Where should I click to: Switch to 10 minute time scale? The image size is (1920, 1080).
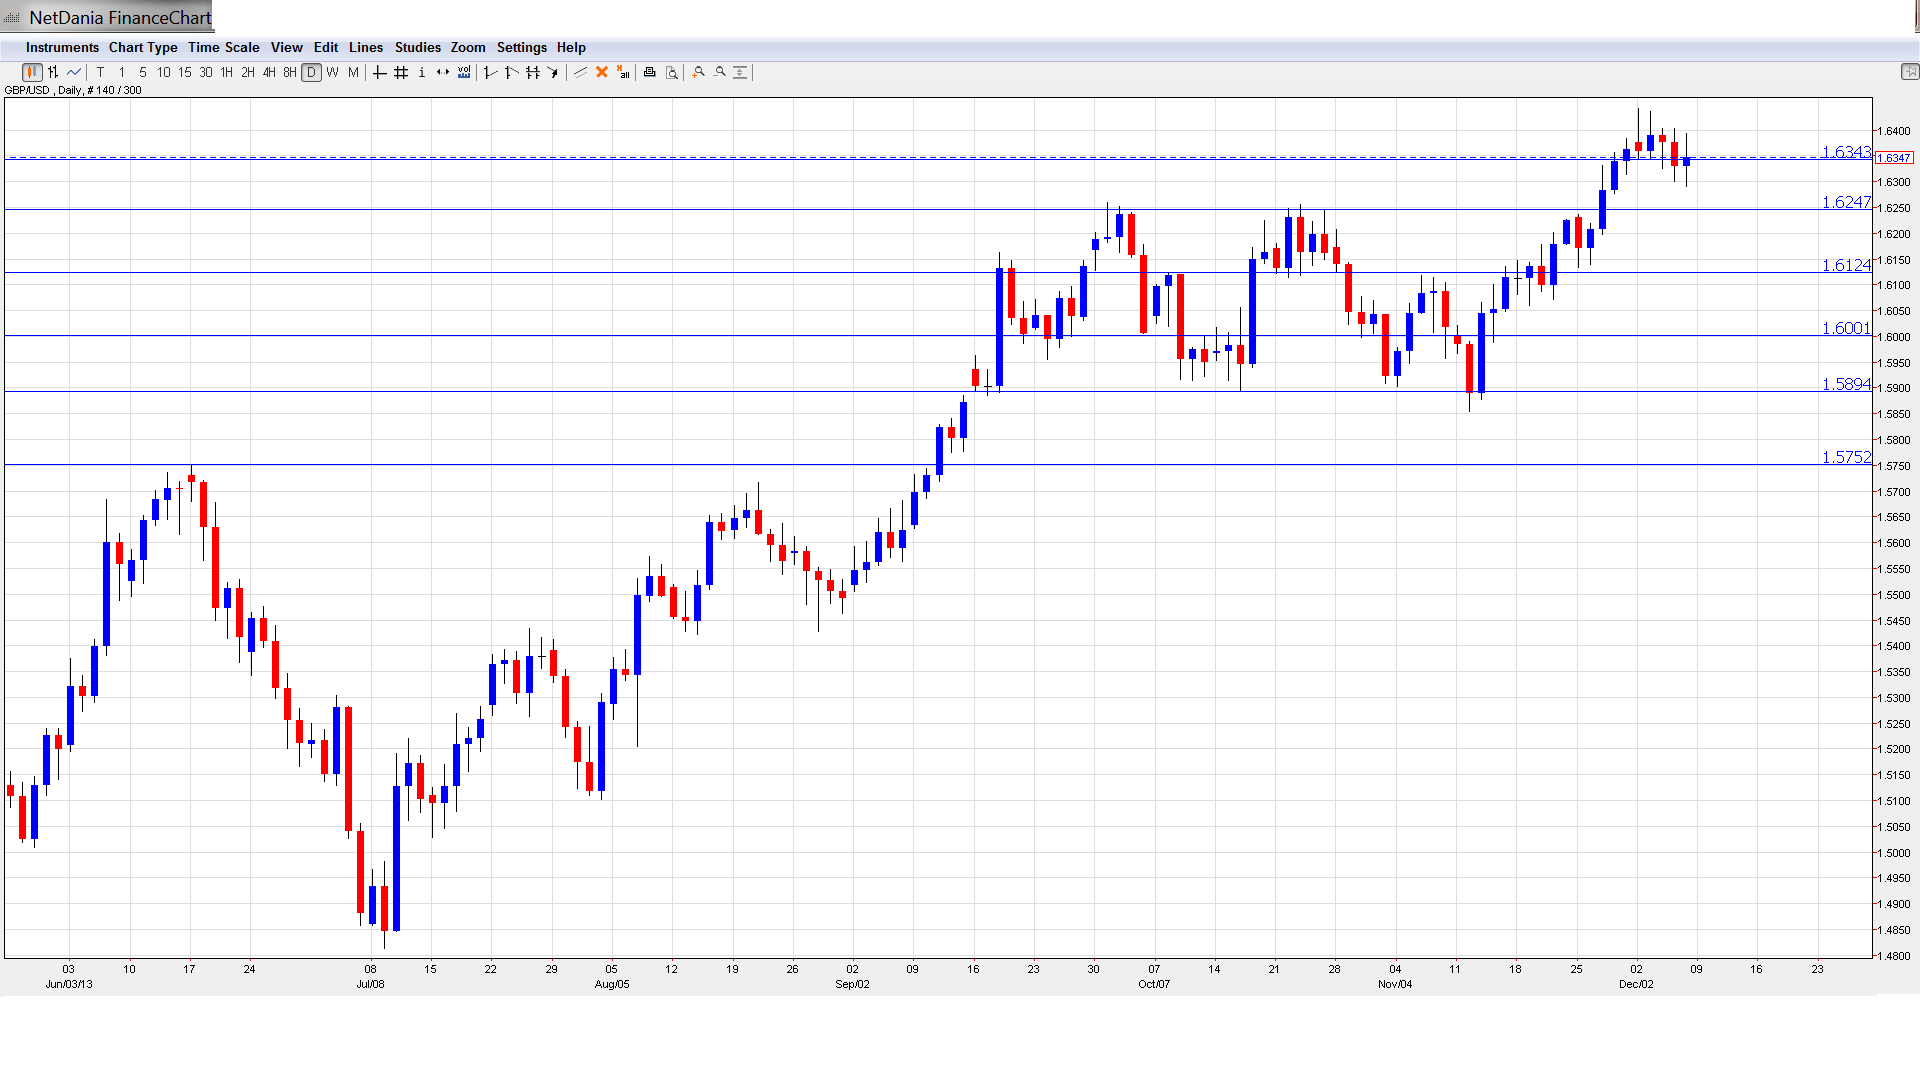click(164, 72)
